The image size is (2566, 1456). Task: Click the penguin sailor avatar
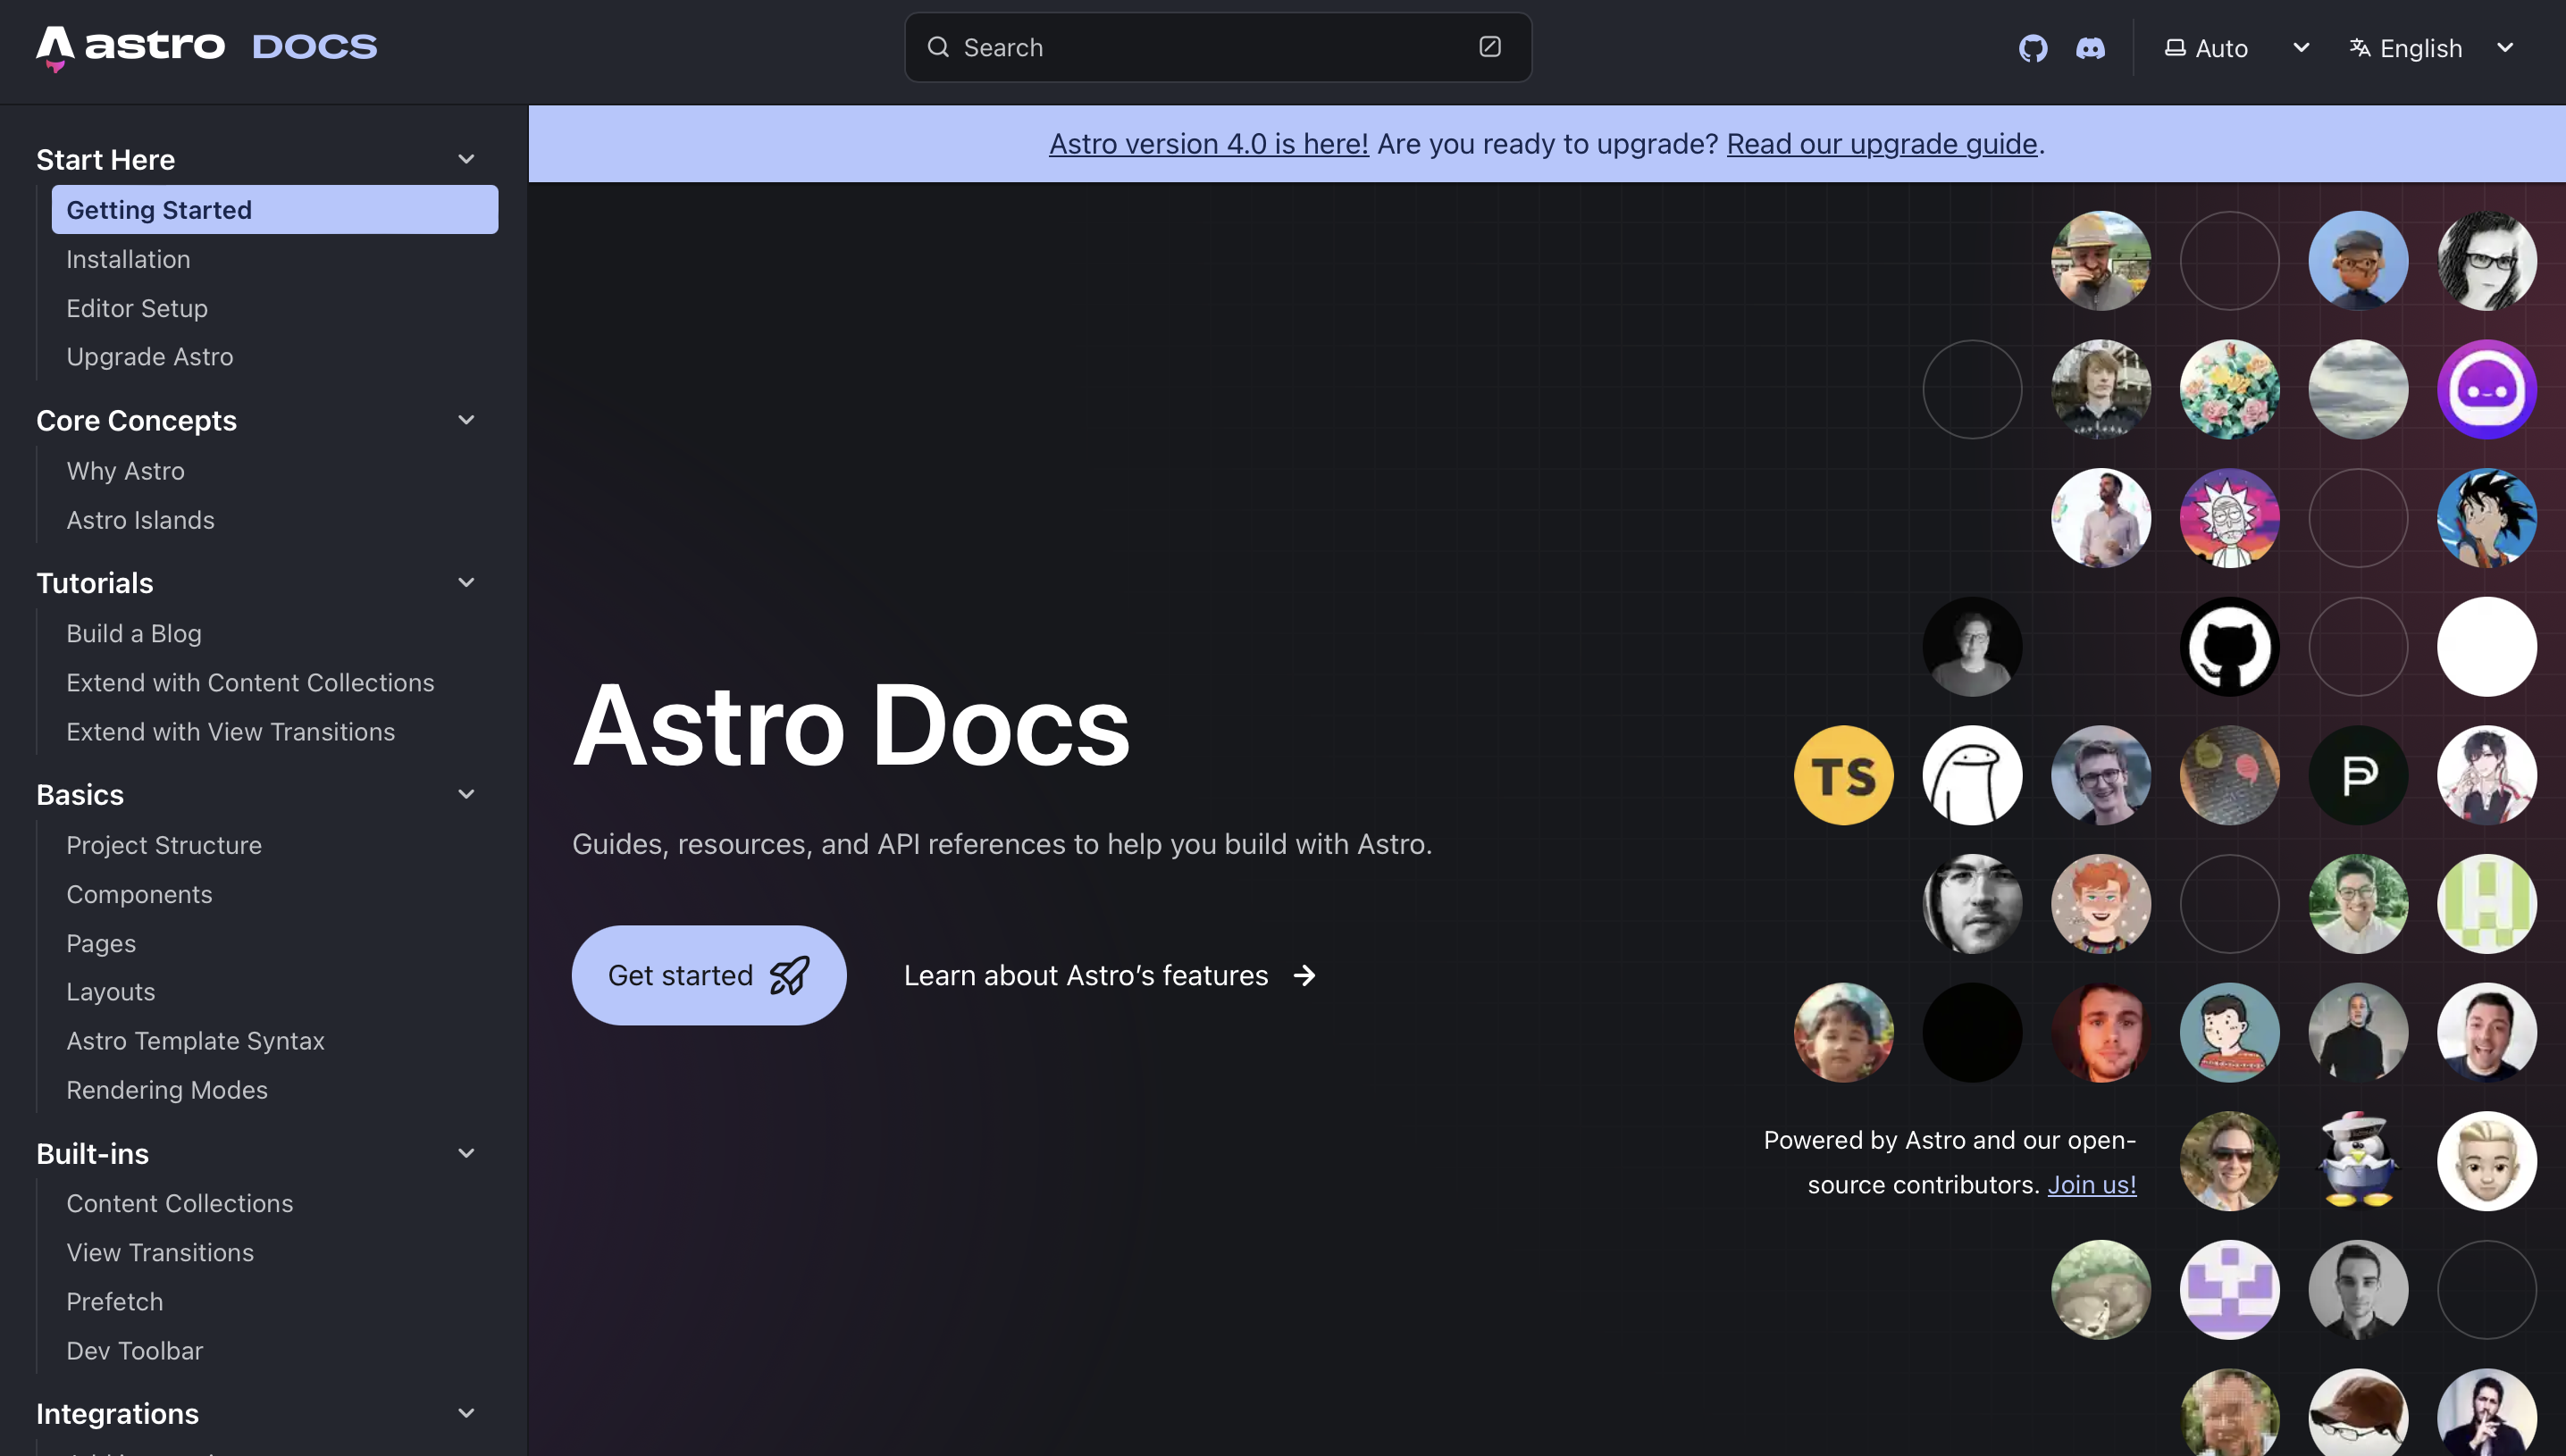click(x=2358, y=1161)
